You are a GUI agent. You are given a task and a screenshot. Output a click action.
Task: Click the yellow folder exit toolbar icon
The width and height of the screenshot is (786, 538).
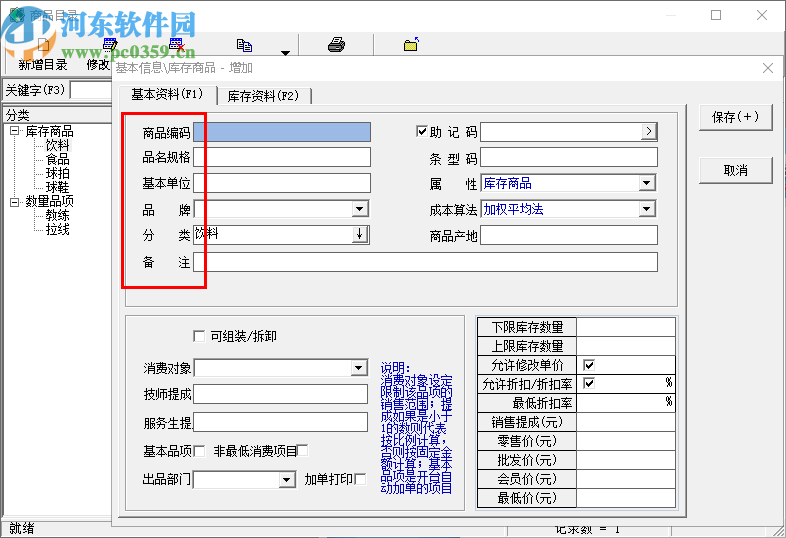411,45
